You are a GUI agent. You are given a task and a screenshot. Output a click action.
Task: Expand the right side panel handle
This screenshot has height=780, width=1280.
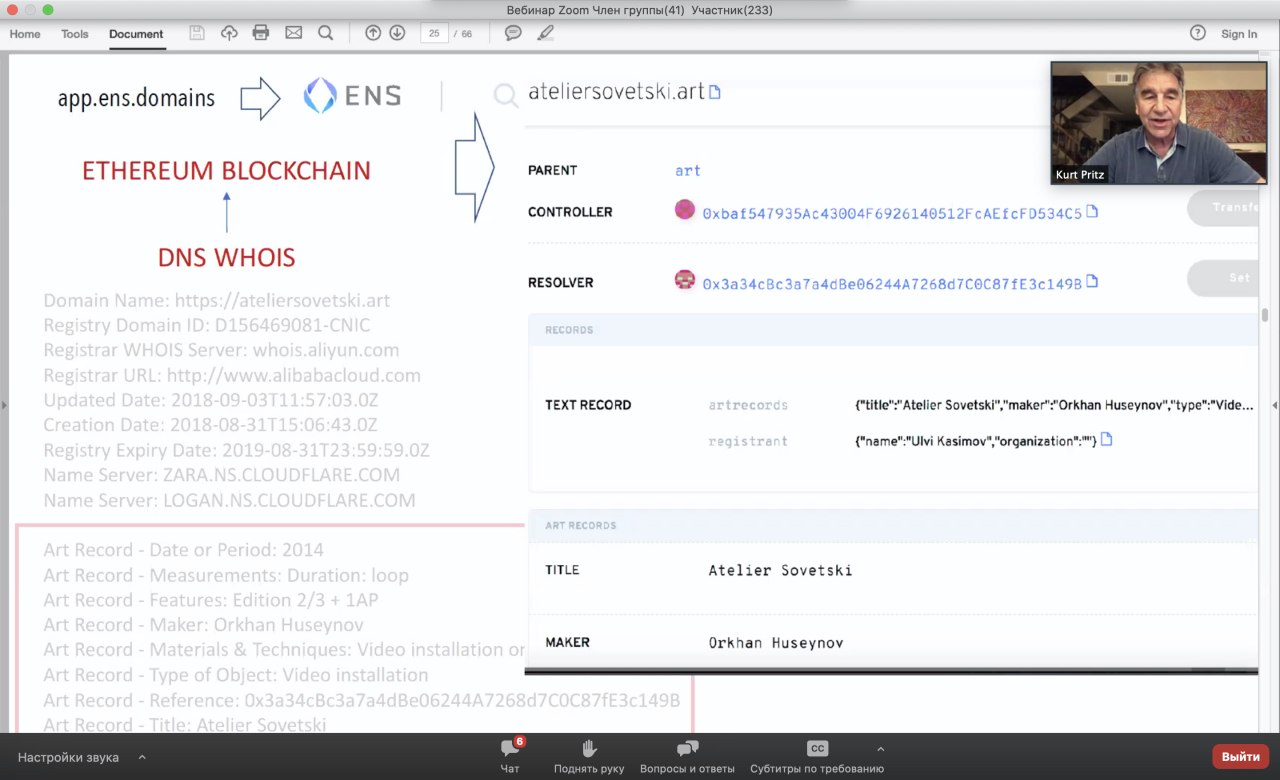[x=1275, y=405]
